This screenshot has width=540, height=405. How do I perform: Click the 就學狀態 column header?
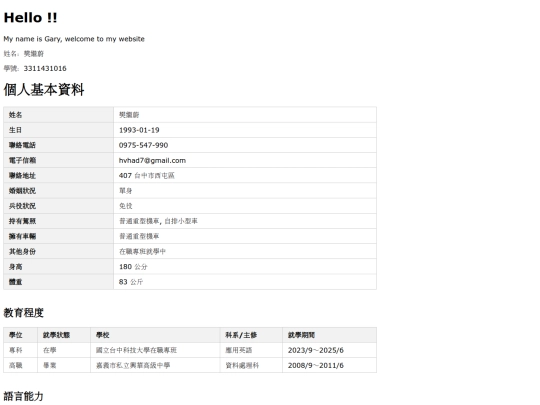click(56, 335)
